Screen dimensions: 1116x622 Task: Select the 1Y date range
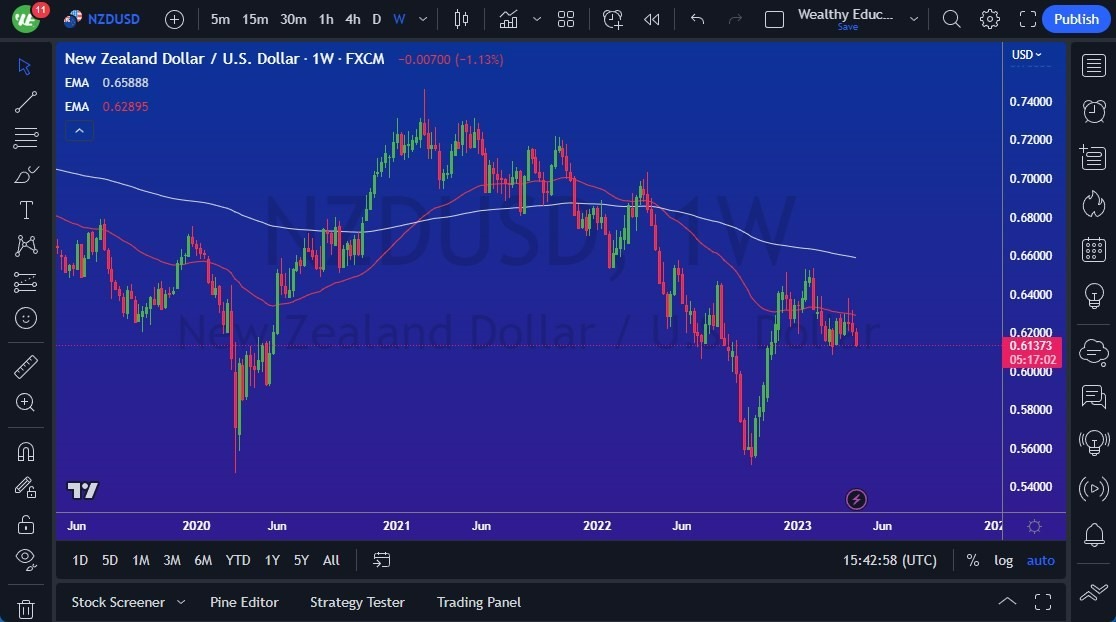pyautogui.click(x=271, y=560)
